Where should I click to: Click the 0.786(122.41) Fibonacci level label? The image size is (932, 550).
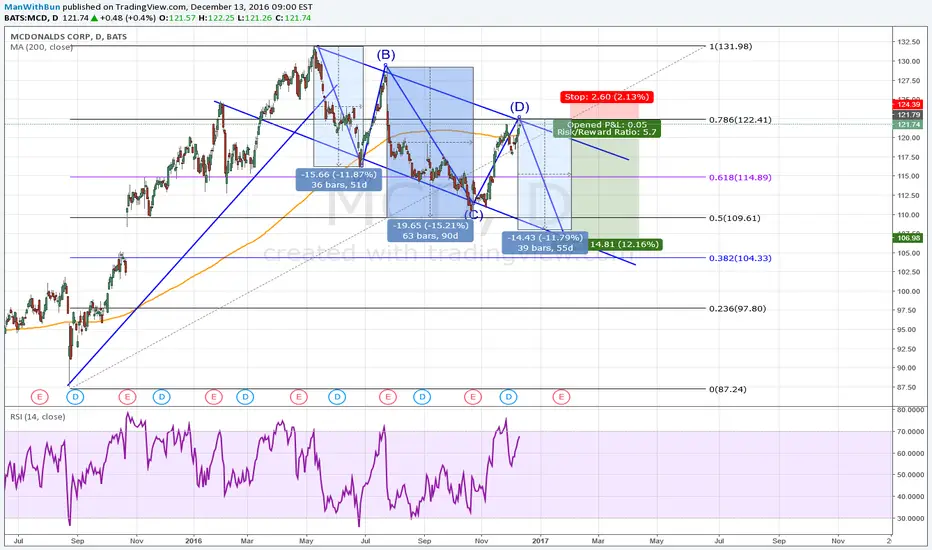(x=740, y=120)
